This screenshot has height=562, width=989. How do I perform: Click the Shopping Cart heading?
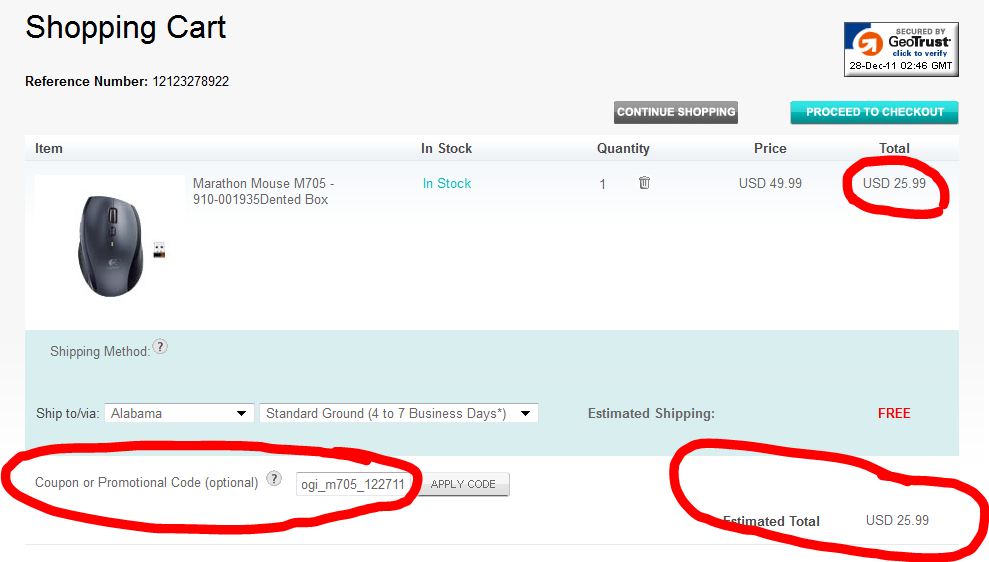pos(126,28)
